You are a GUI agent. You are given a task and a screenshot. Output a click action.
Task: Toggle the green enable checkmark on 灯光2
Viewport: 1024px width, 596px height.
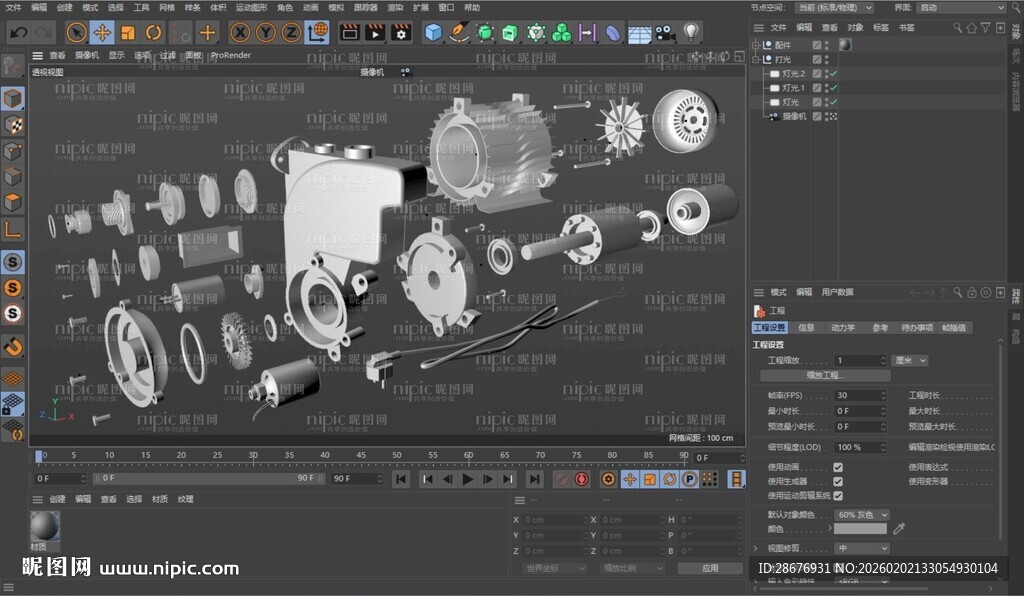pos(833,73)
